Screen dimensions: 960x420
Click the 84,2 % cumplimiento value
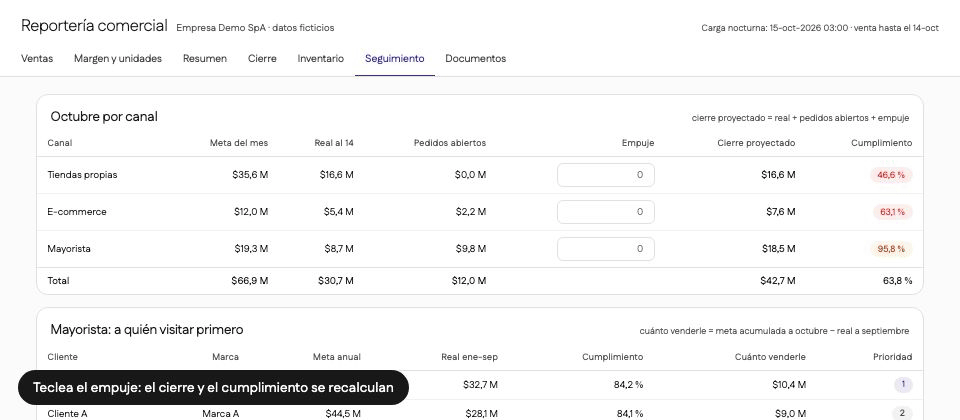point(628,385)
